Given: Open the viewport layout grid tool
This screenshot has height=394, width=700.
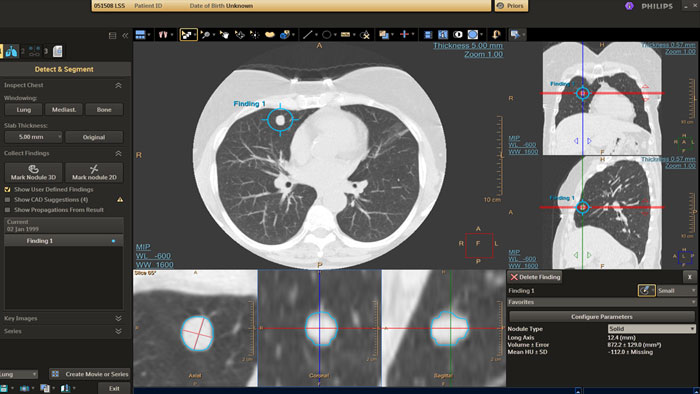Looking at the screenshot, I should coord(141,34).
